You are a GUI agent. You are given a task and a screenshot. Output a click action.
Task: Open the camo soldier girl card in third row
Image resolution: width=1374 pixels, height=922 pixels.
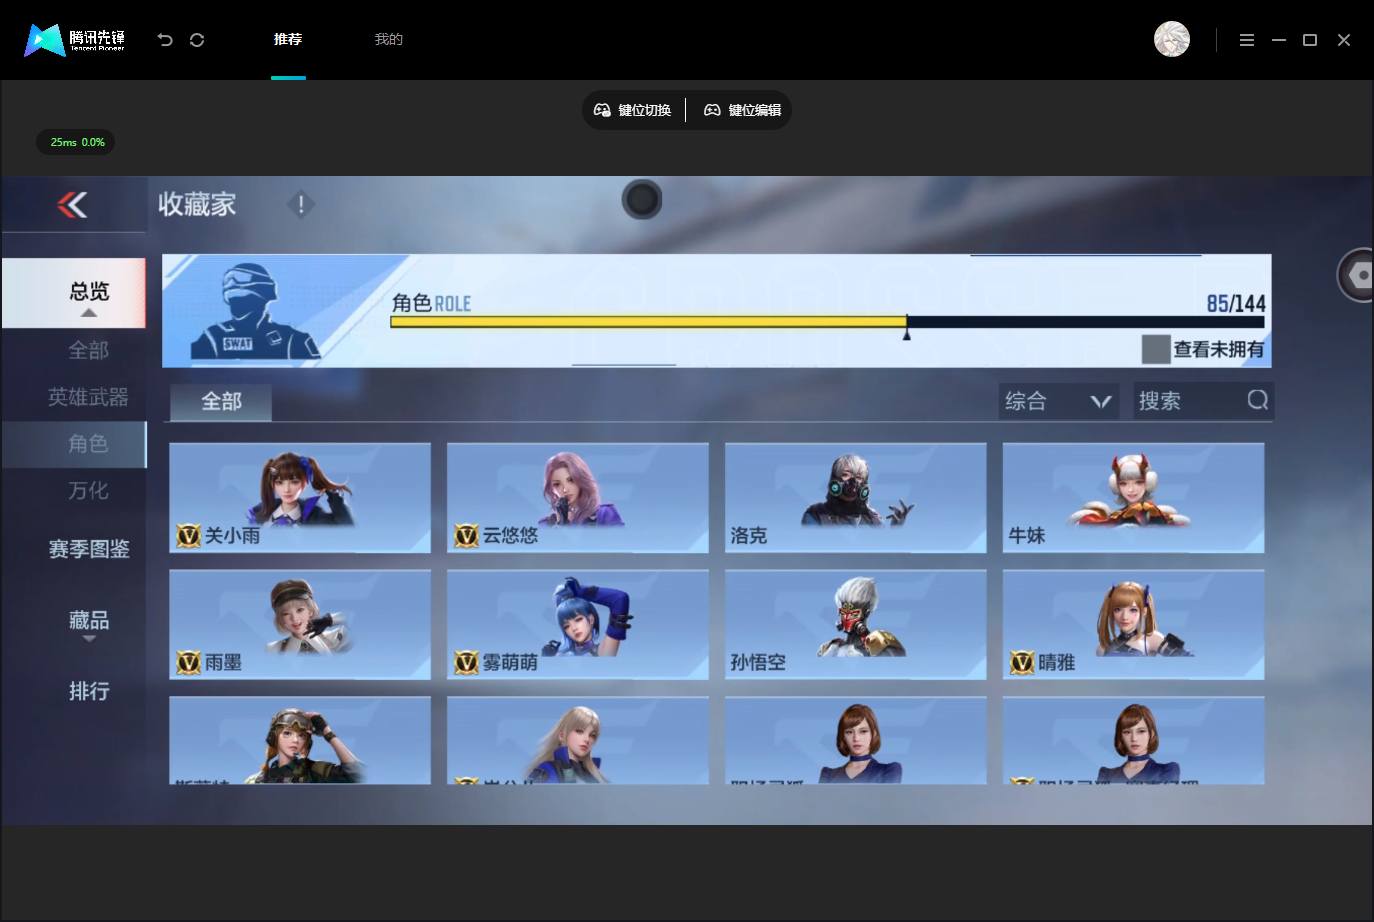pyautogui.click(x=300, y=740)
